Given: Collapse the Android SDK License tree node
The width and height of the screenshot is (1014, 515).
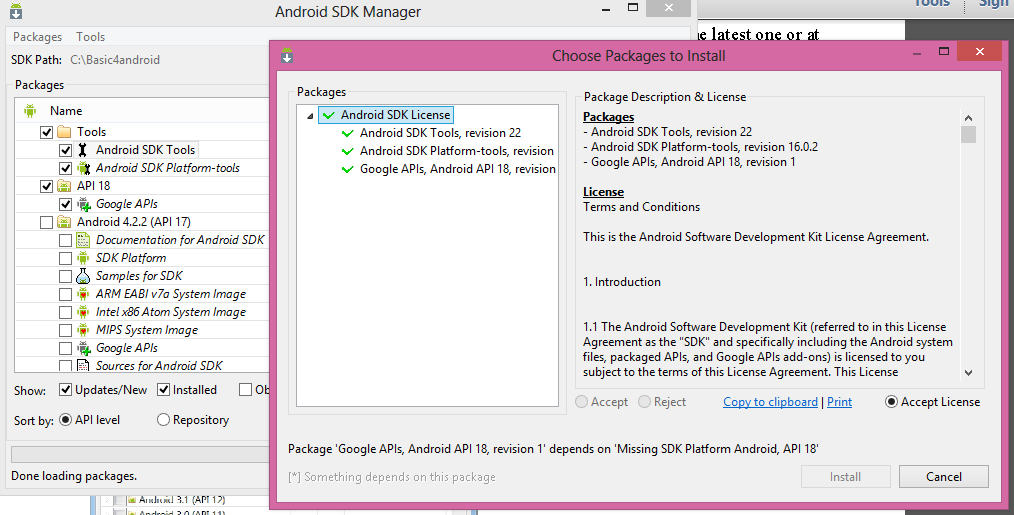Looking at the screenshot, I should click(310, 116).
